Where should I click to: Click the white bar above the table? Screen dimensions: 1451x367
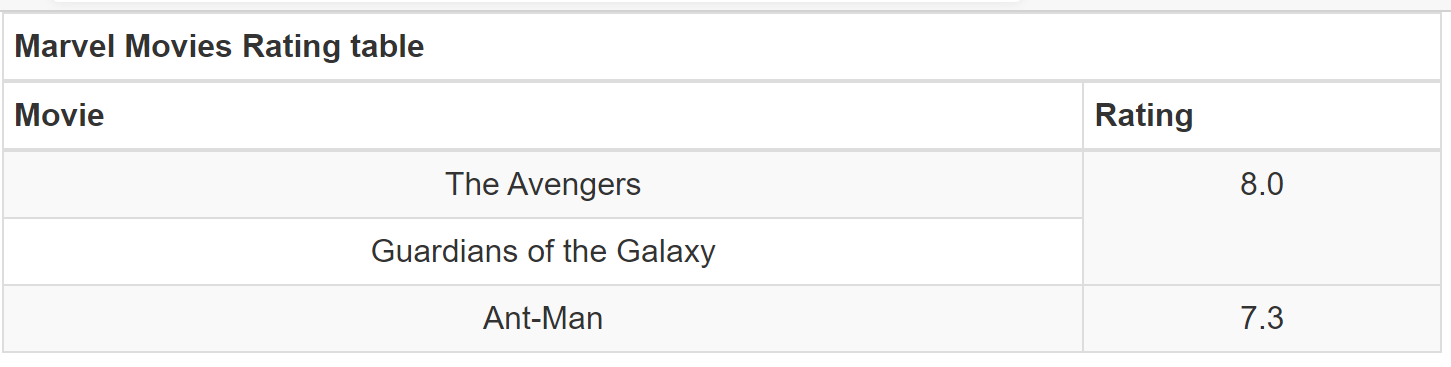pyautogui.click(x=535, y=3)
